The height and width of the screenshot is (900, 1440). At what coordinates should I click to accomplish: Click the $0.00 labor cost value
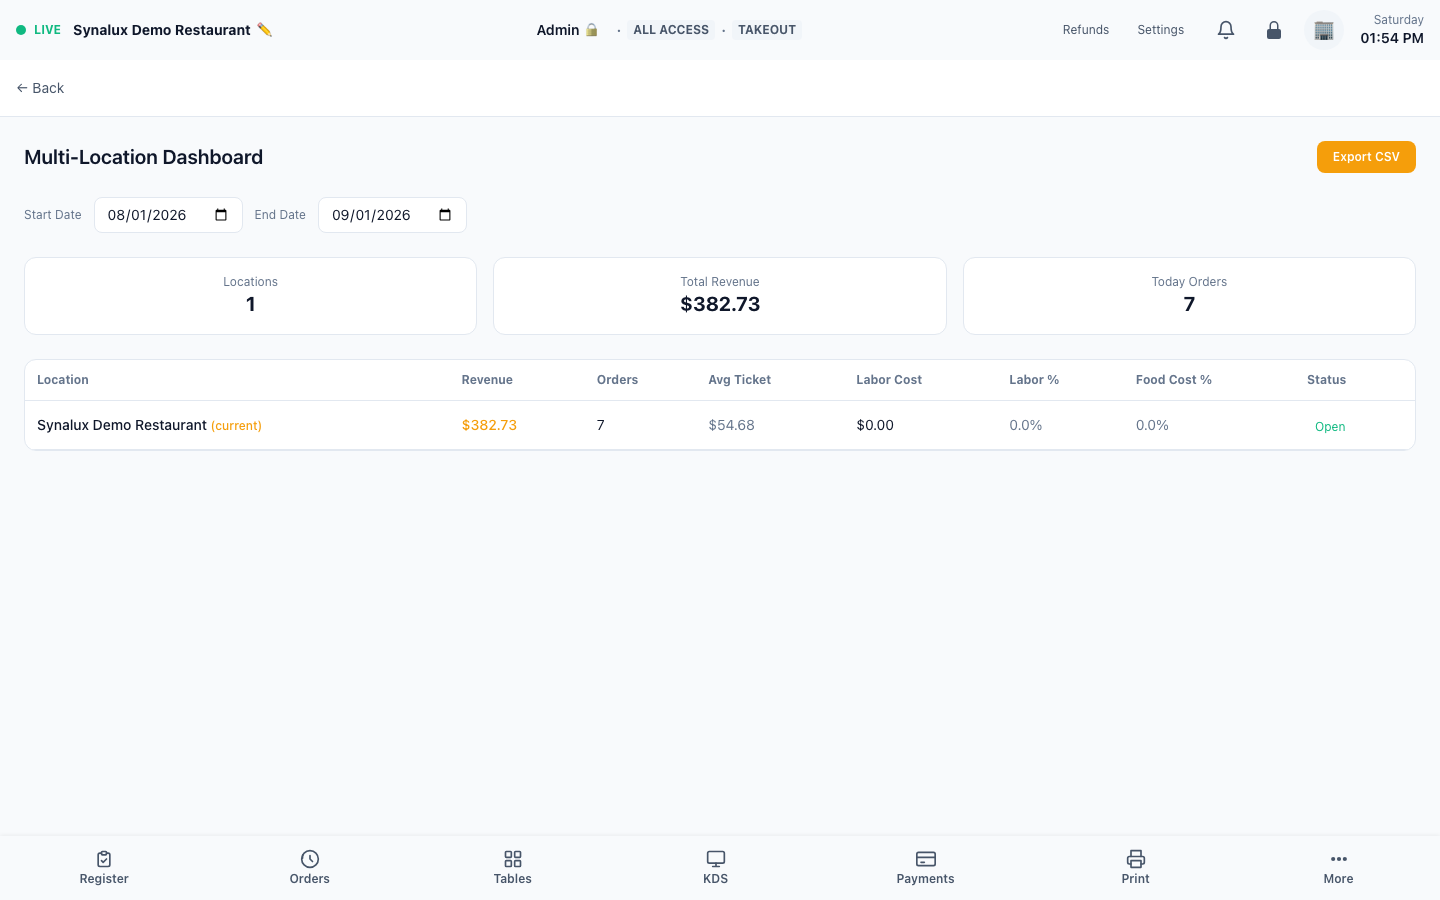click(875, 425)
